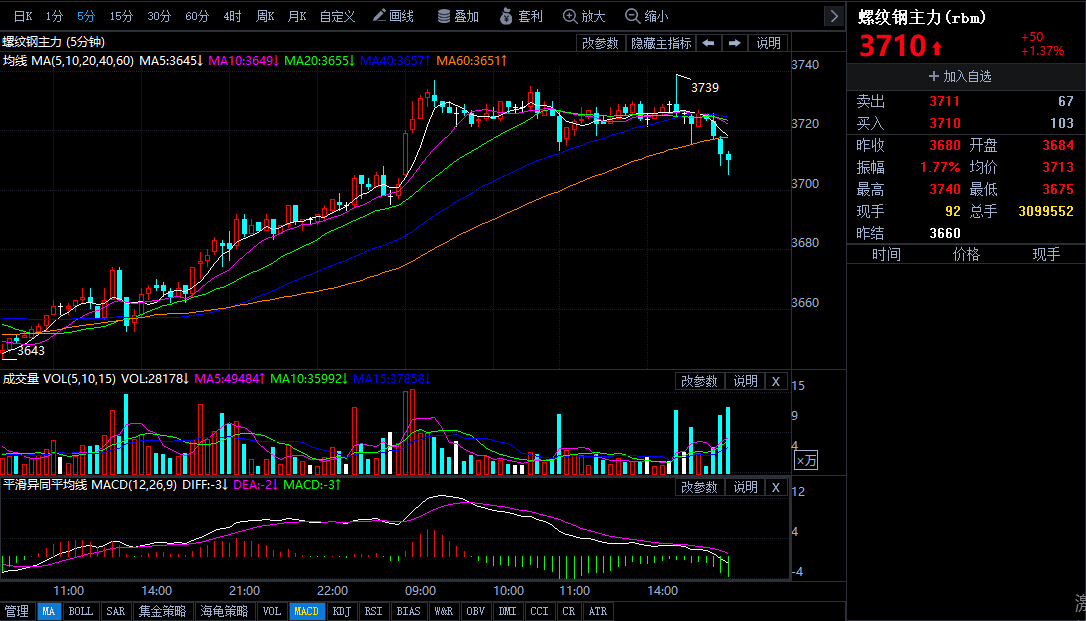The width and height of the screenshot is (1086, 621).
Task: Click the magenta MA10:3649 legend value
Action: tap(243, 61)
